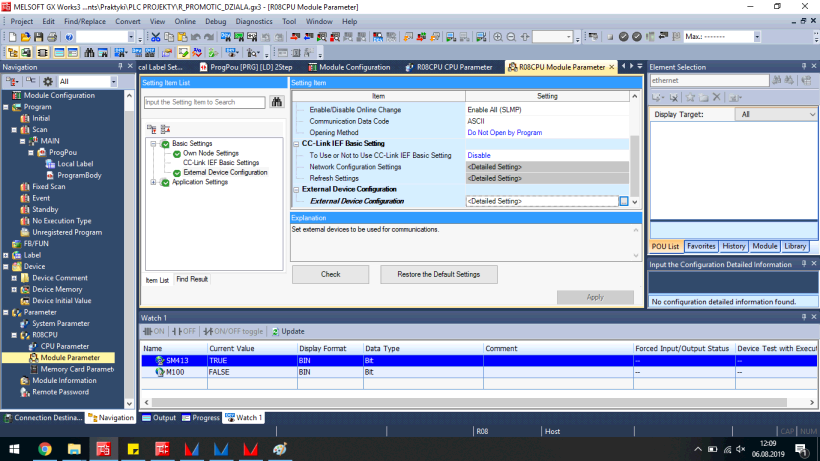Image resolution: width=820 pixels, height=461 pixels.
Task: Click Restore the Default Settings button
Action: coord(438,274)
